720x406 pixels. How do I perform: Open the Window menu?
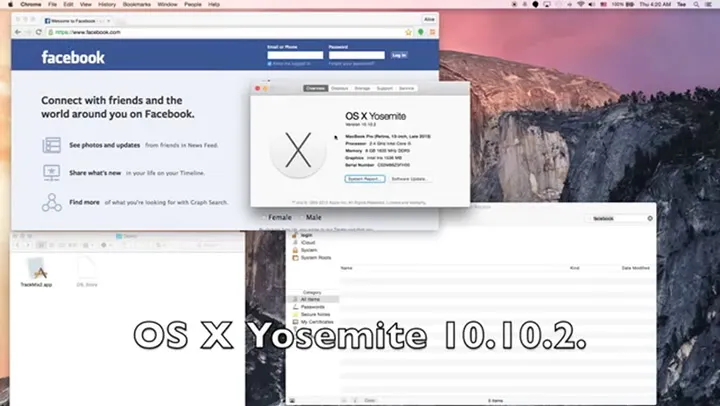167,4
